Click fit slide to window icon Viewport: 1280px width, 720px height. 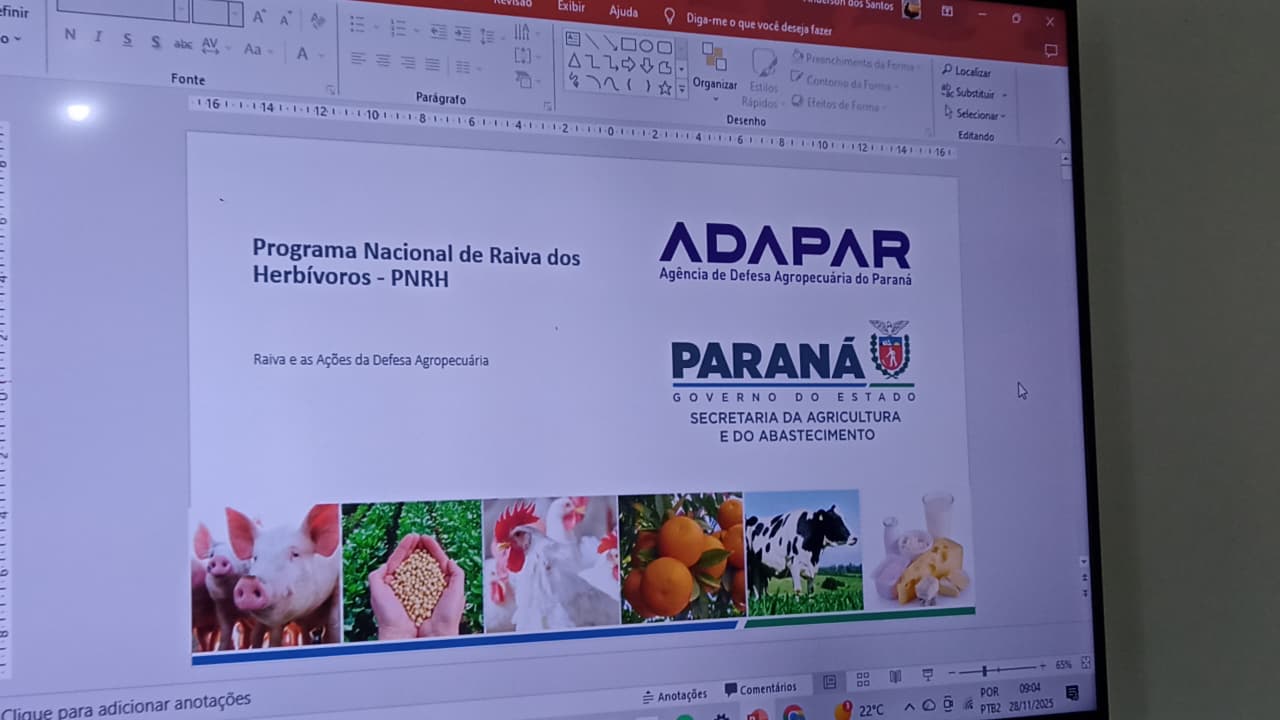point(1086,663)
